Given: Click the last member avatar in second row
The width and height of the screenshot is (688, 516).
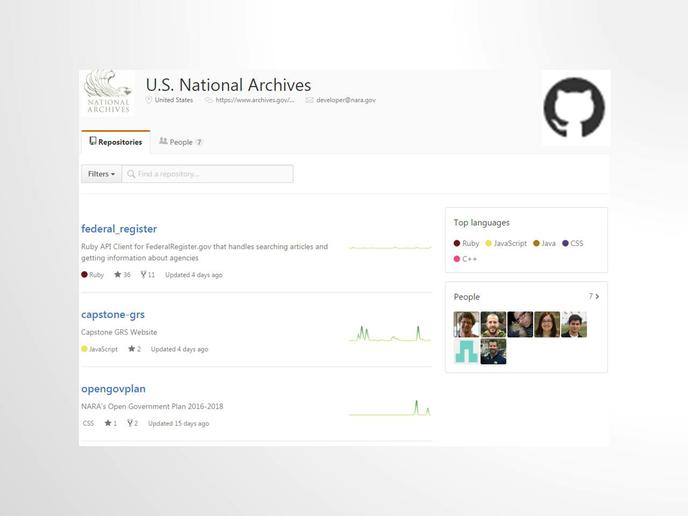Looking at the screenshot, I should click(x=493, y=351).
